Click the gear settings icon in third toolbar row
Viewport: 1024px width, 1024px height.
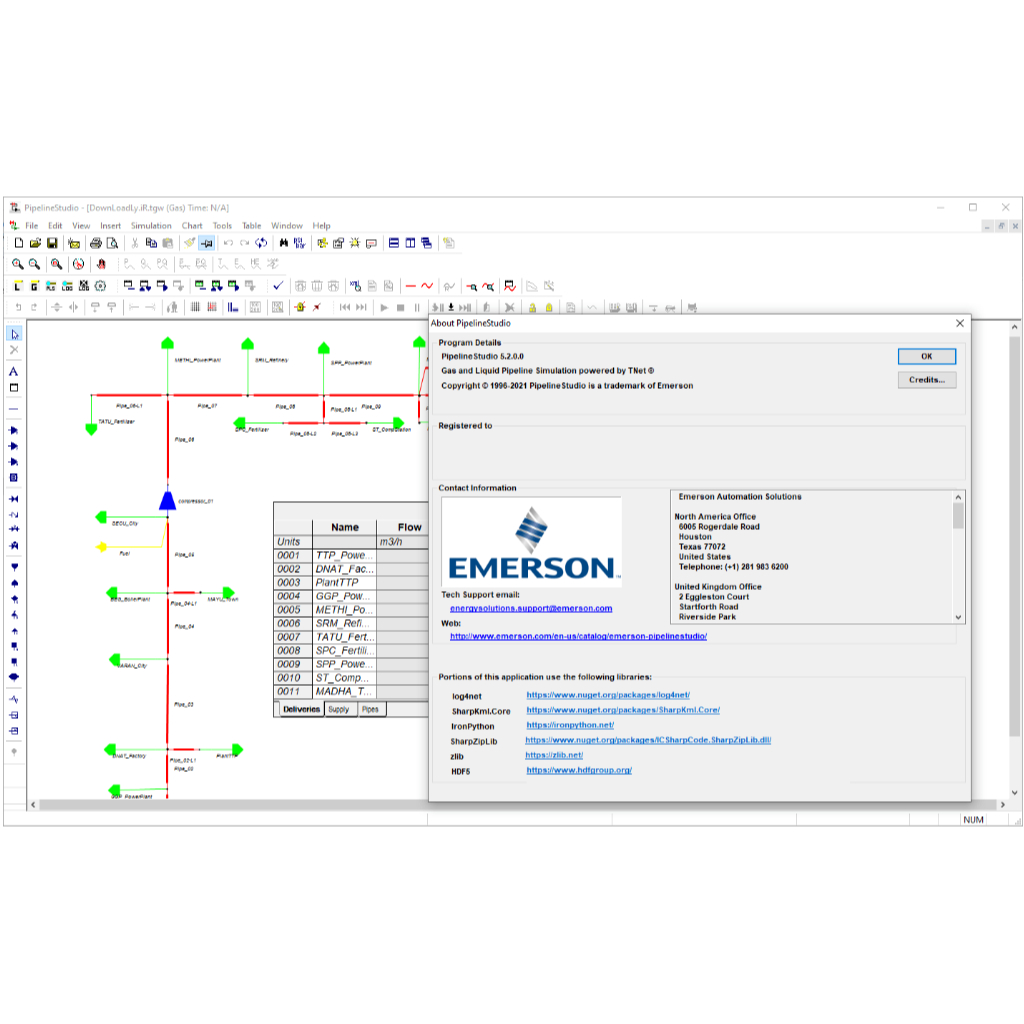[101, 286]
